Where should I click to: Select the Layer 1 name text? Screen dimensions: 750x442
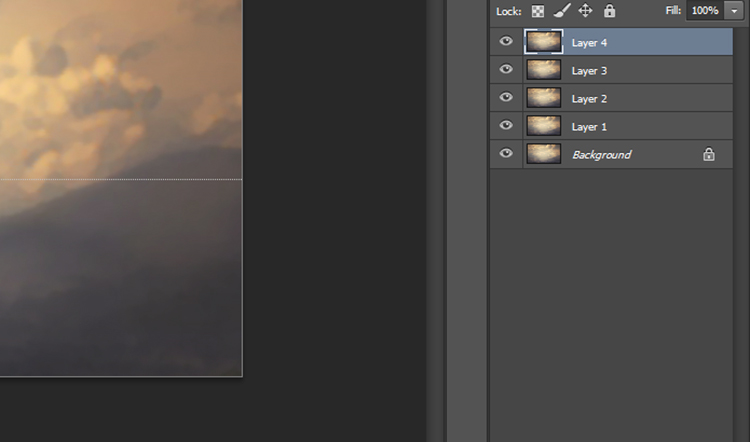click(589, 127)
